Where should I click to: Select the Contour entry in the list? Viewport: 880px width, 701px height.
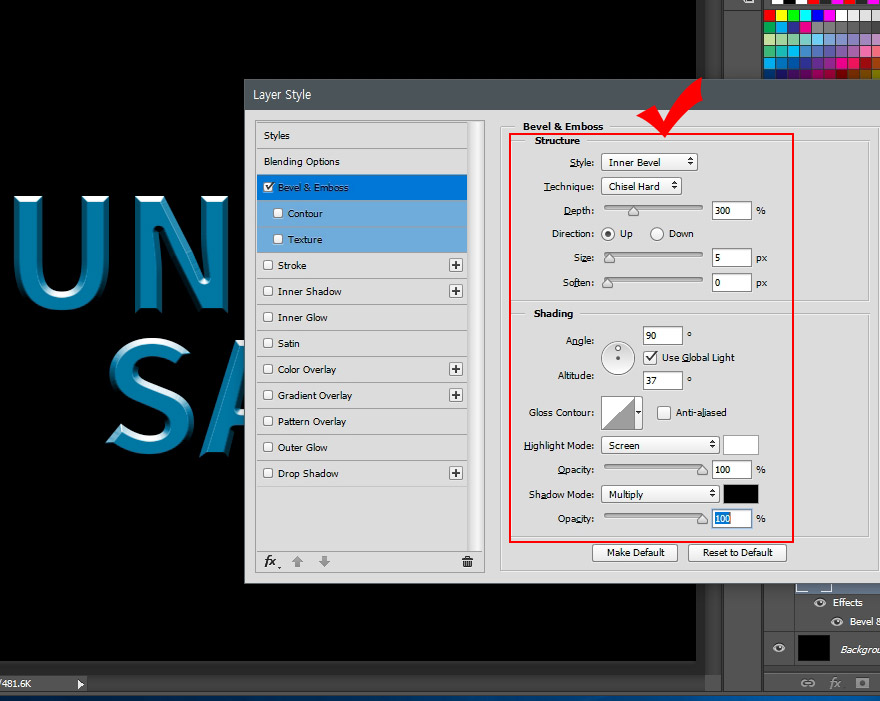362,213
